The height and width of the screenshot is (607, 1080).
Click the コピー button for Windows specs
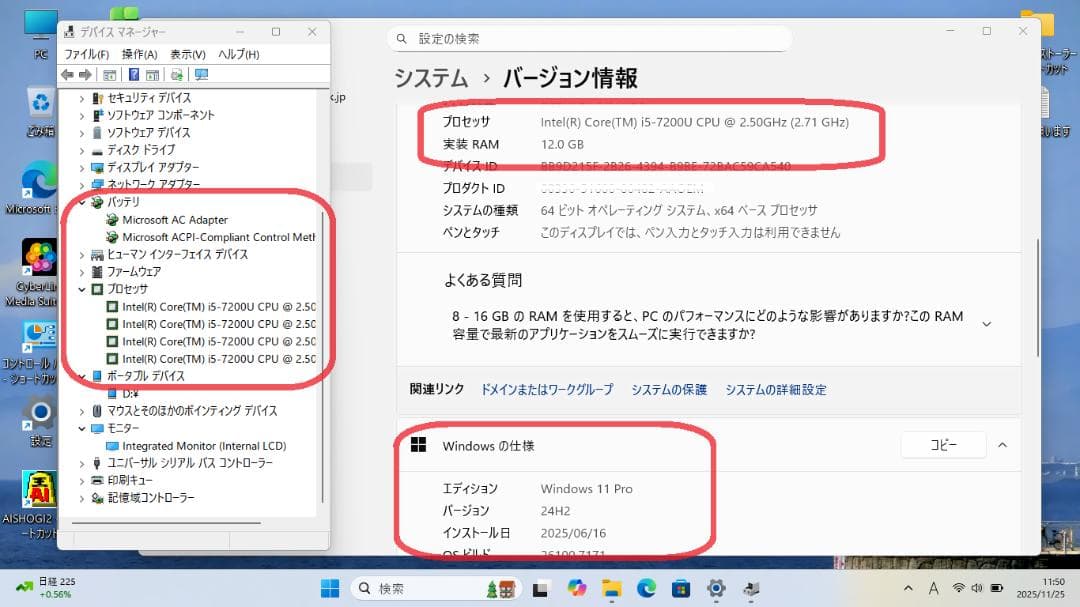point(942,445)
